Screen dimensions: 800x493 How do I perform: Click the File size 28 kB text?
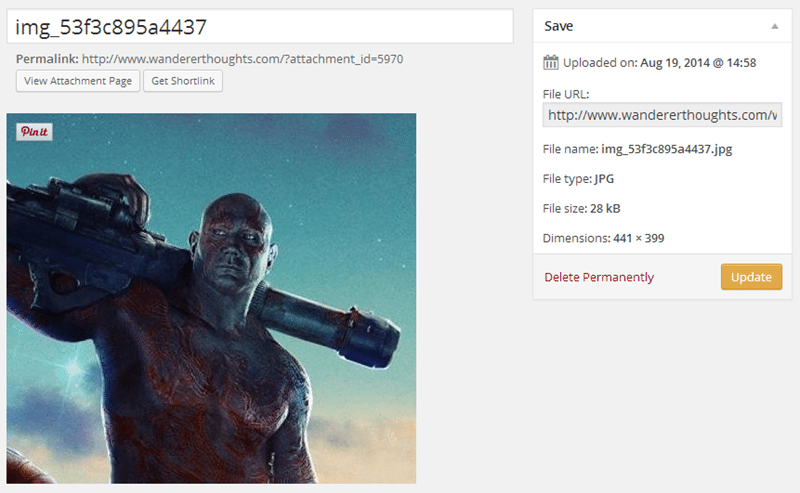[x=582, y=208]
